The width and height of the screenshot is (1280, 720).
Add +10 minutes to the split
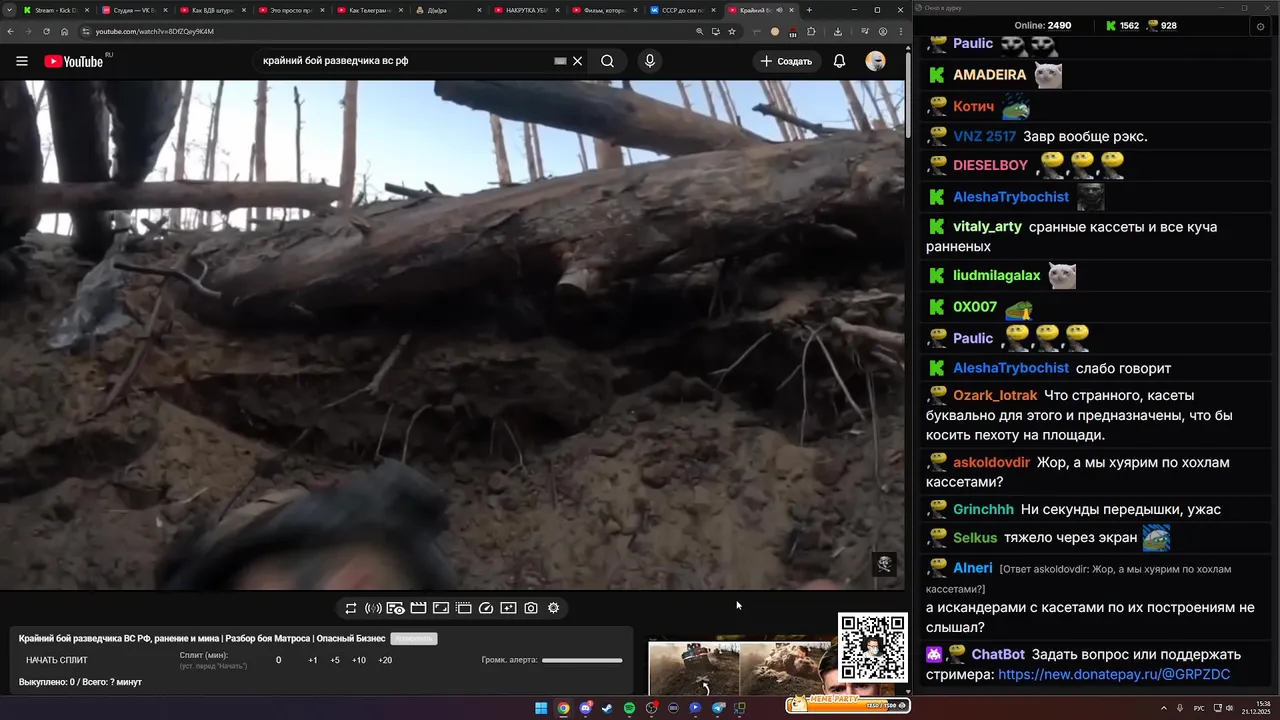point(359,660)
